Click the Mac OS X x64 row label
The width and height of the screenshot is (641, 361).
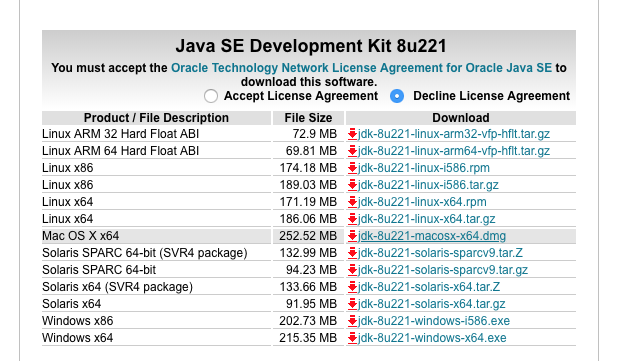point(81,236)
